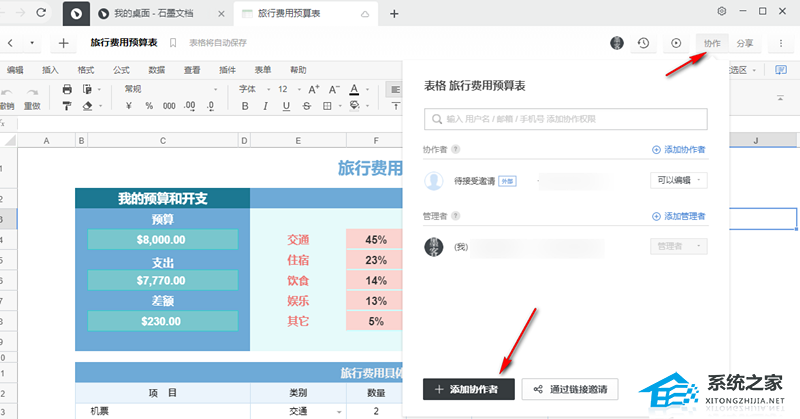Open the 可以编辑 permission dropdown
Image resolution: width=800 pixels, height=419 pixels.
(x=679, y=180)
